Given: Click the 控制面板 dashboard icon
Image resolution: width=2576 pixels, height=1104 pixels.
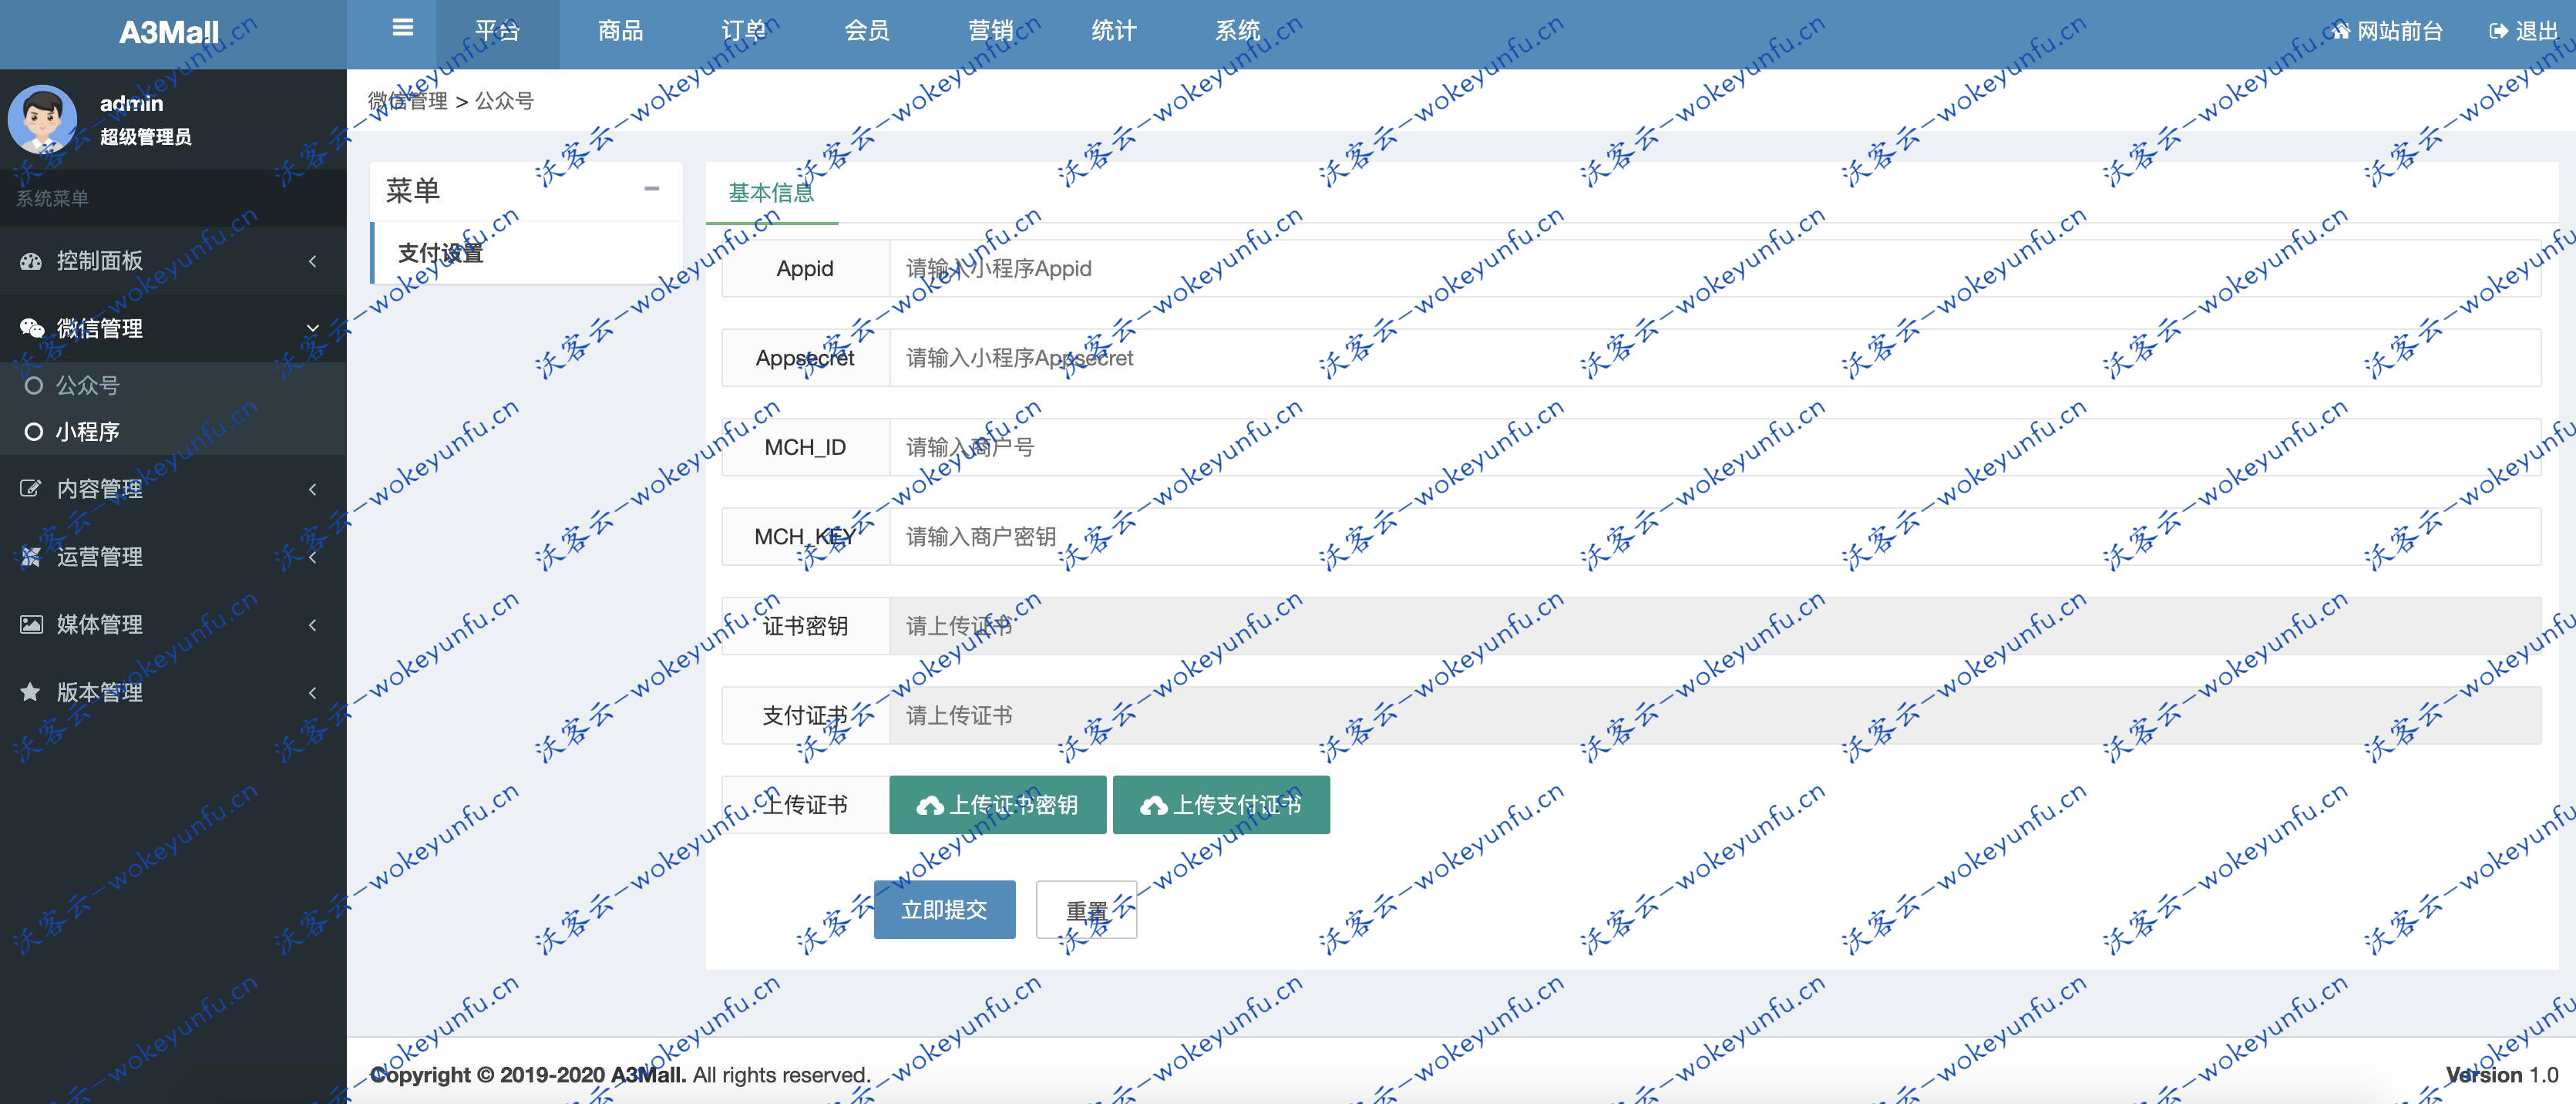Looking at the screenshot, I should click(x=31, y=261).
